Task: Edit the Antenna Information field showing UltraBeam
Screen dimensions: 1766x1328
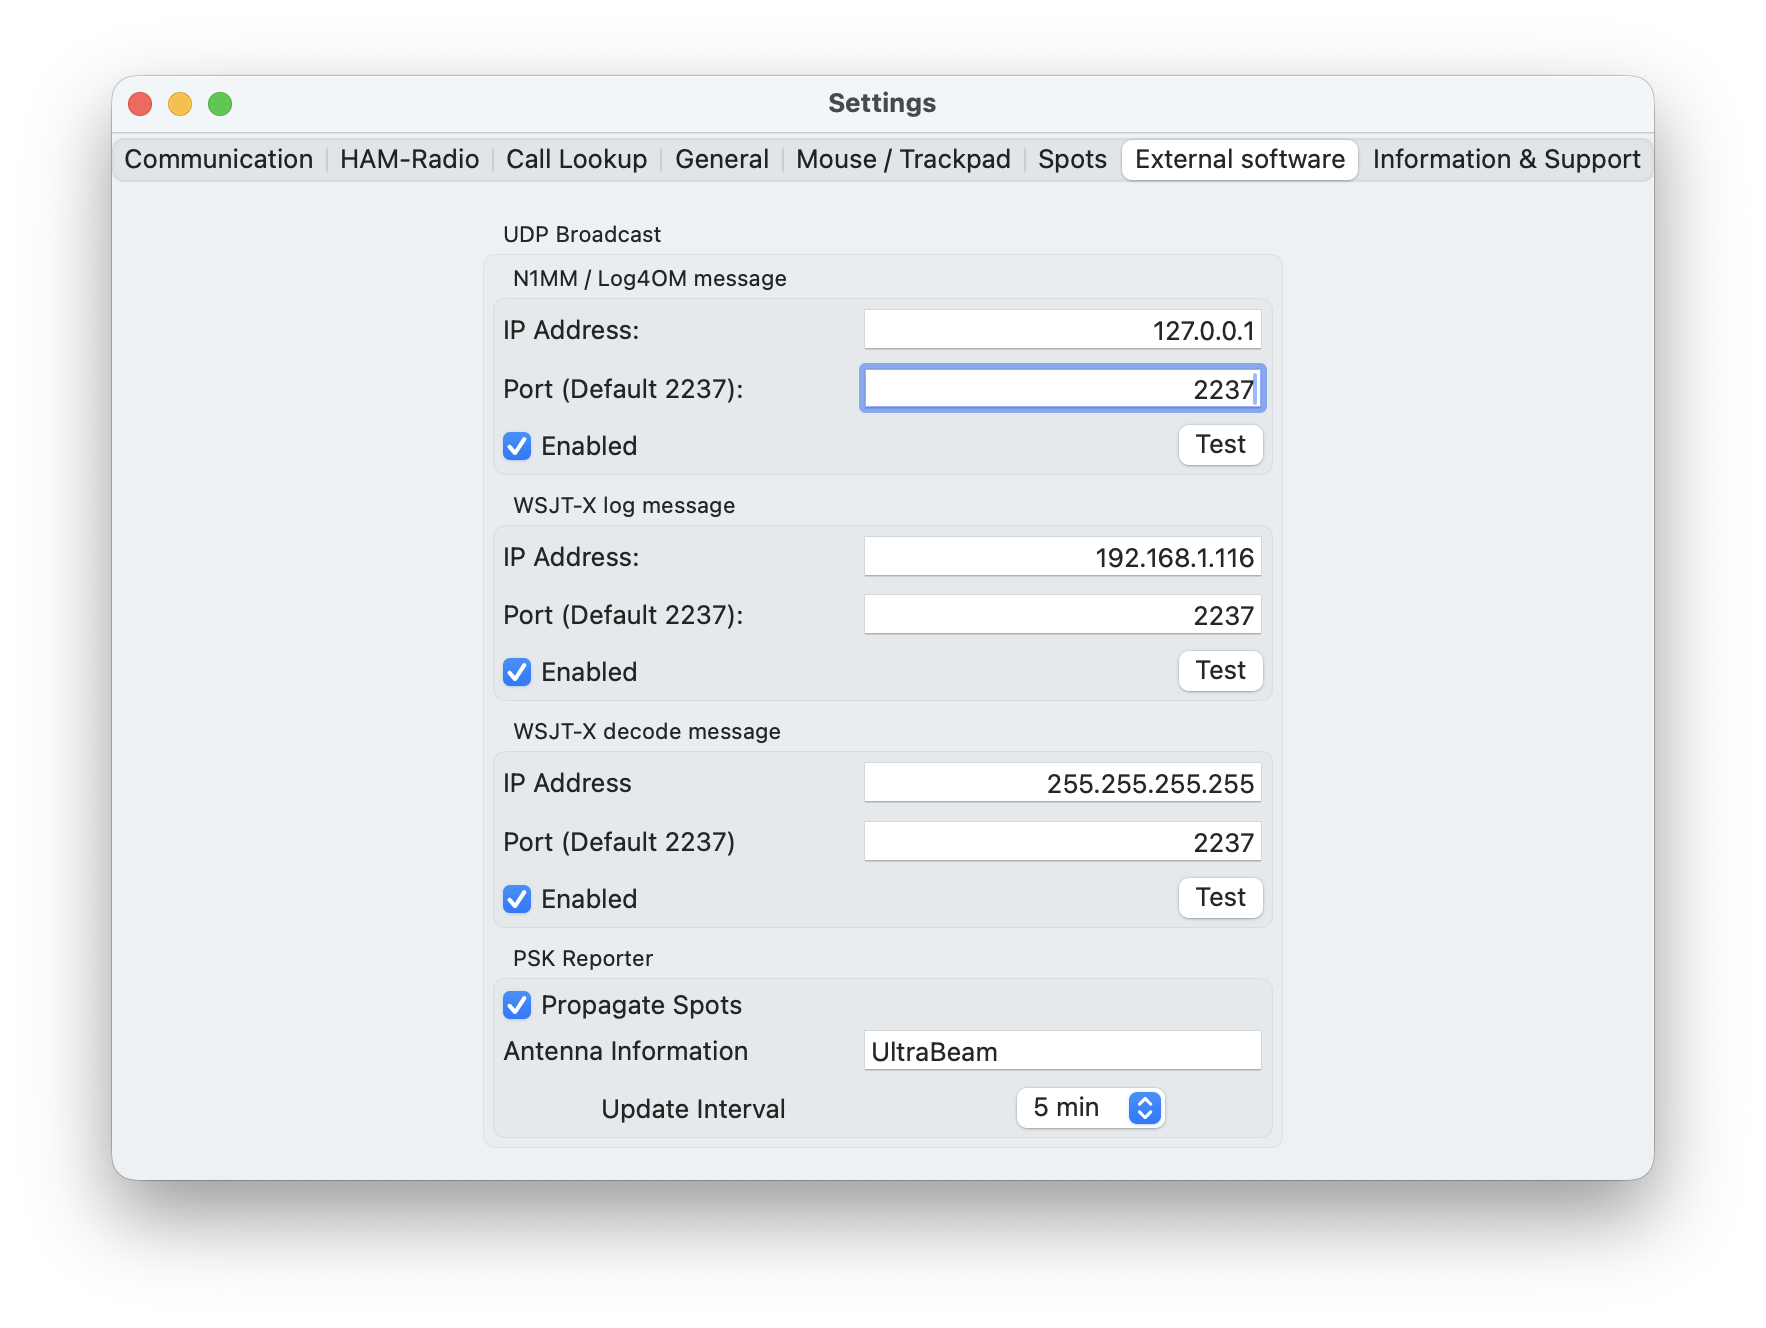Action: pos(1062,1051)
